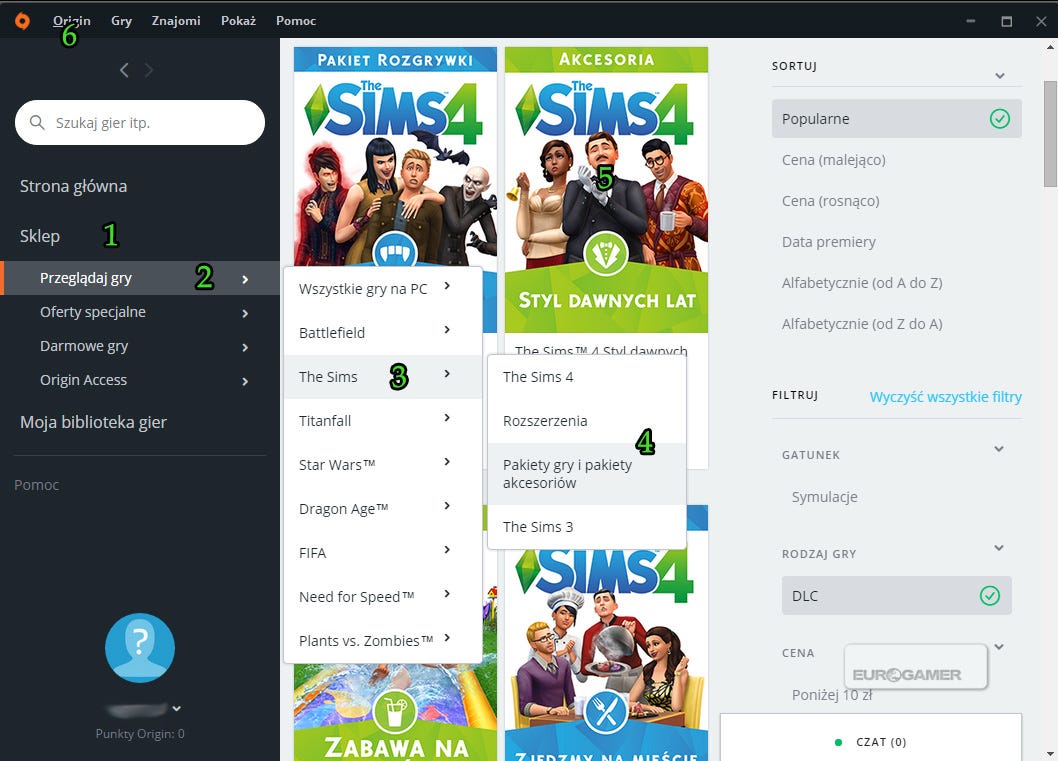
Task: Choose Battlefield from the flyout menu
Action: (383, 333)
